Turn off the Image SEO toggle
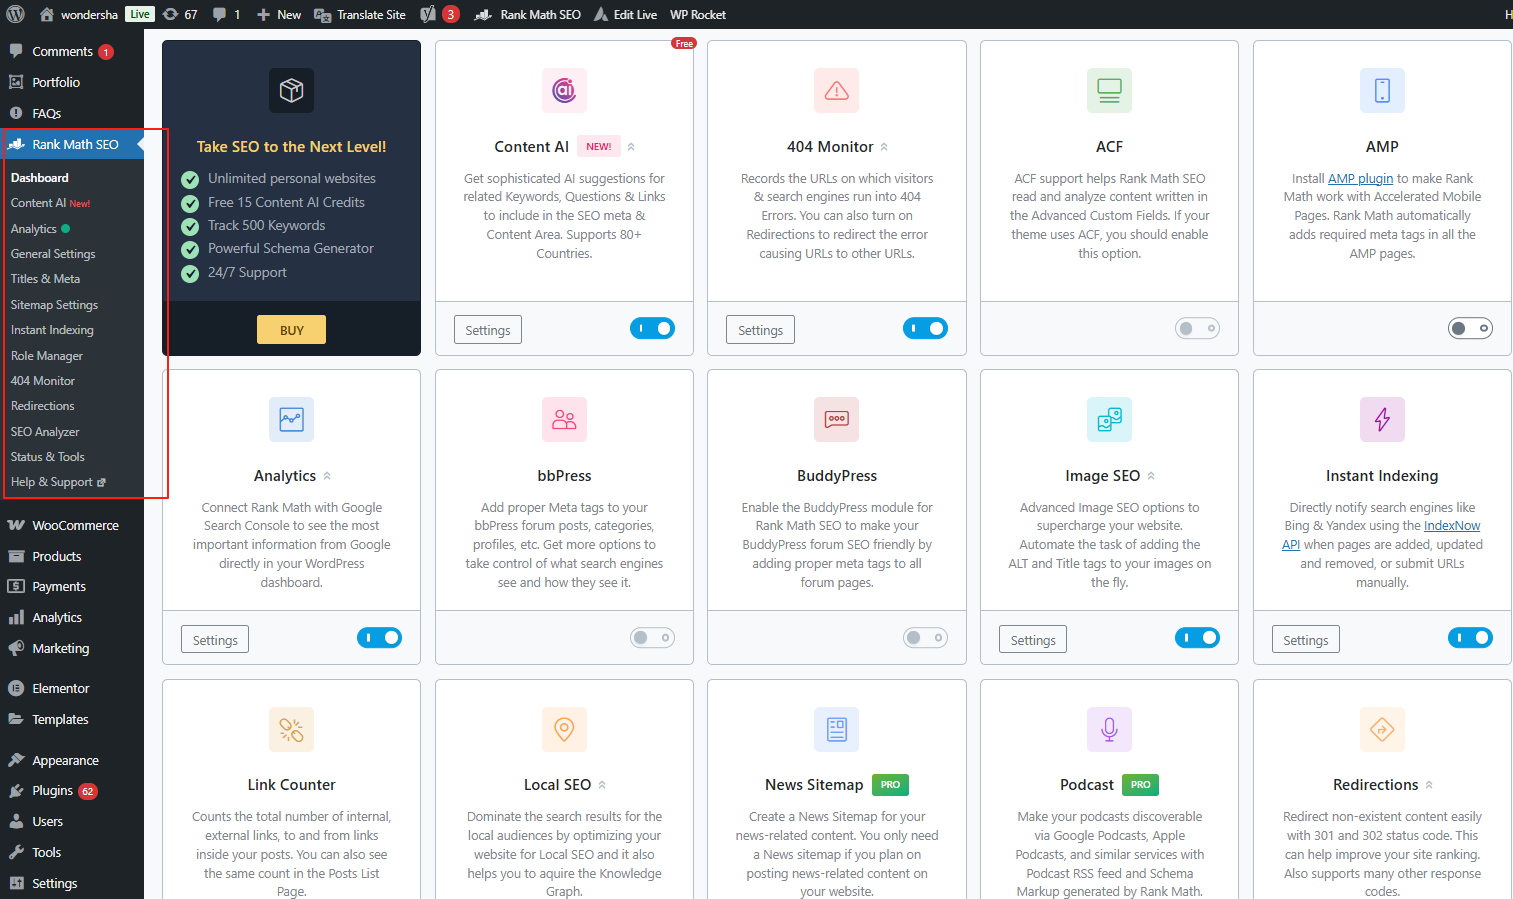The height and width of the screenshot is (899, 1513). point(1197,637)
